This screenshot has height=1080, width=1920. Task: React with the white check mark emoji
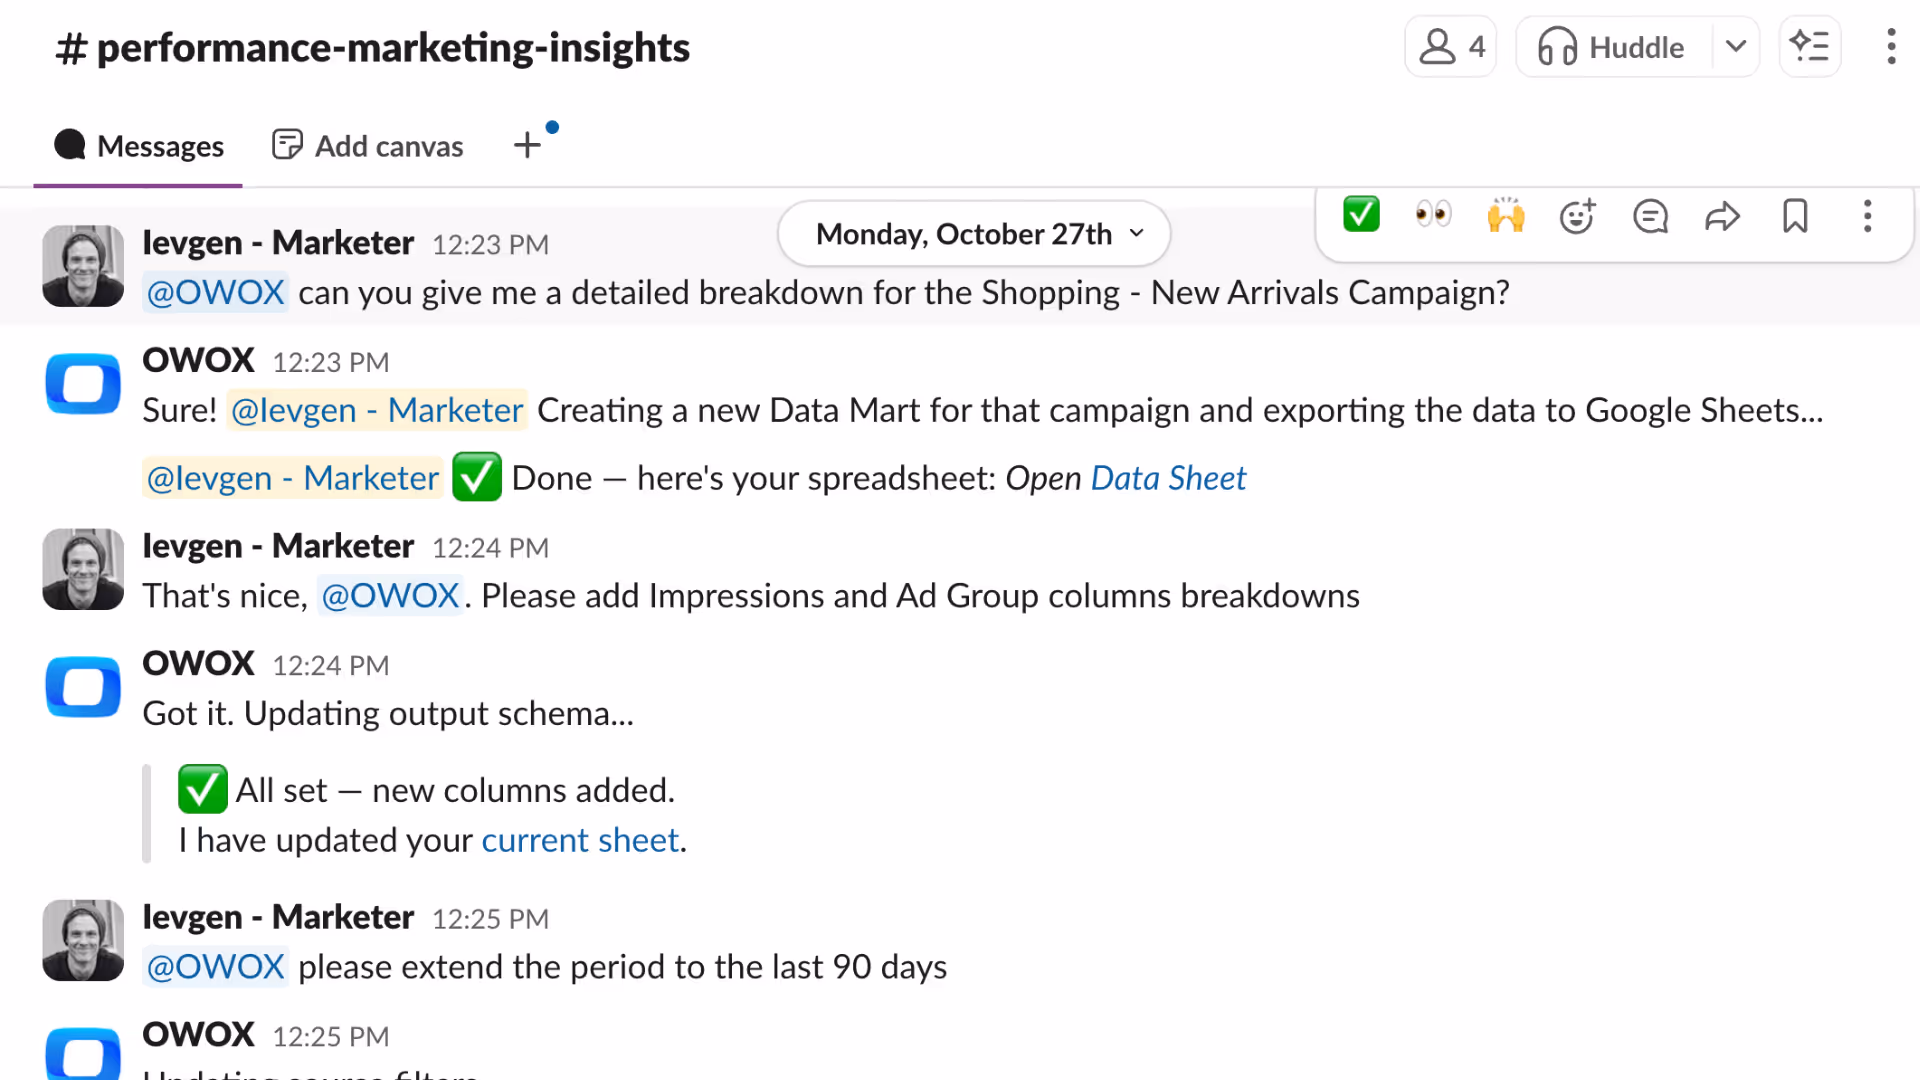pos(1360,216)
